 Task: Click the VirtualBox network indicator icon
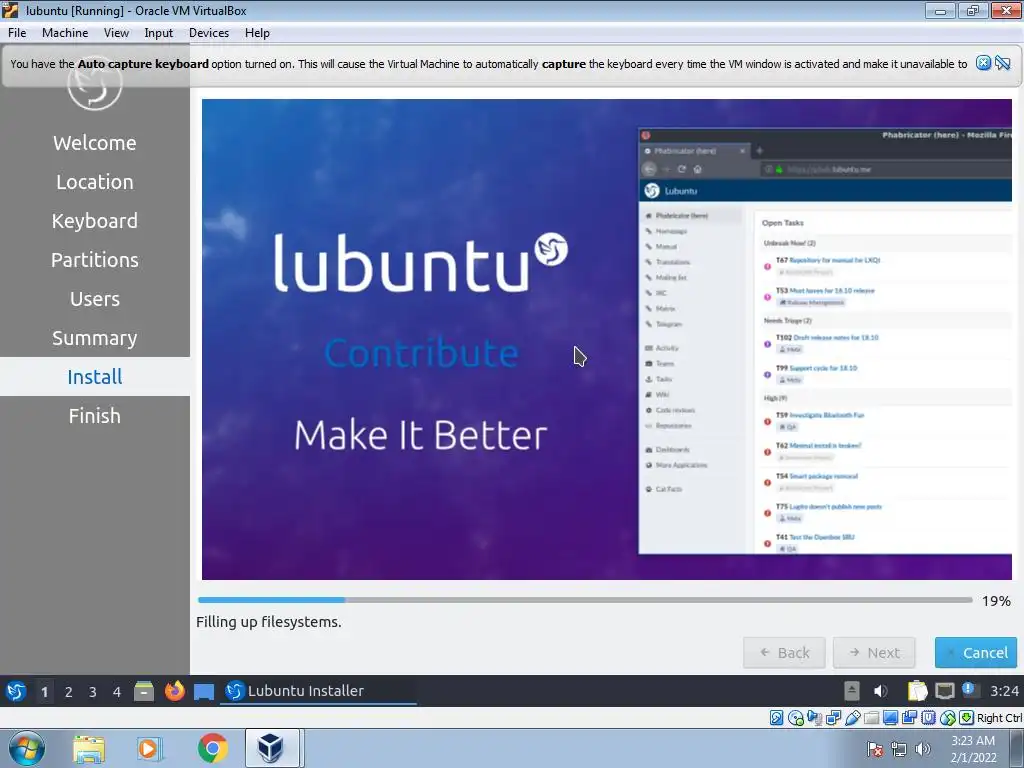coord(833,718)
